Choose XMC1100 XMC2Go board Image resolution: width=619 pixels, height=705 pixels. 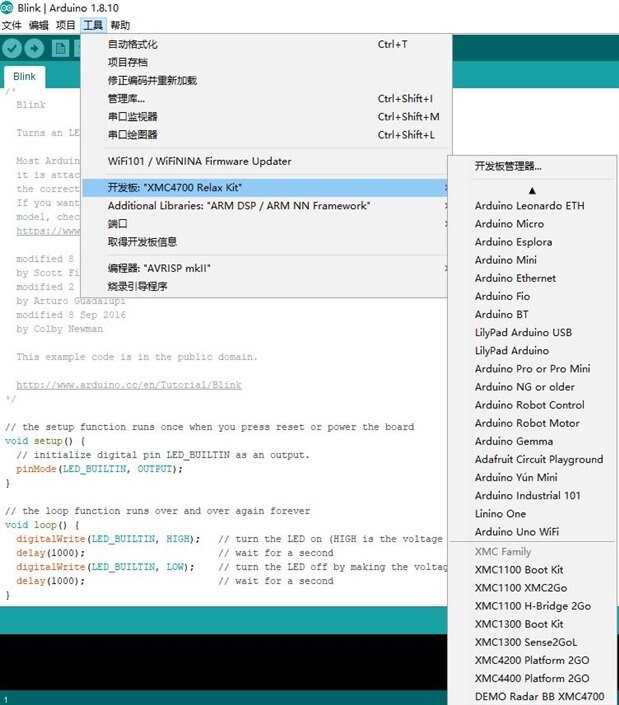[x=533, y=588]
